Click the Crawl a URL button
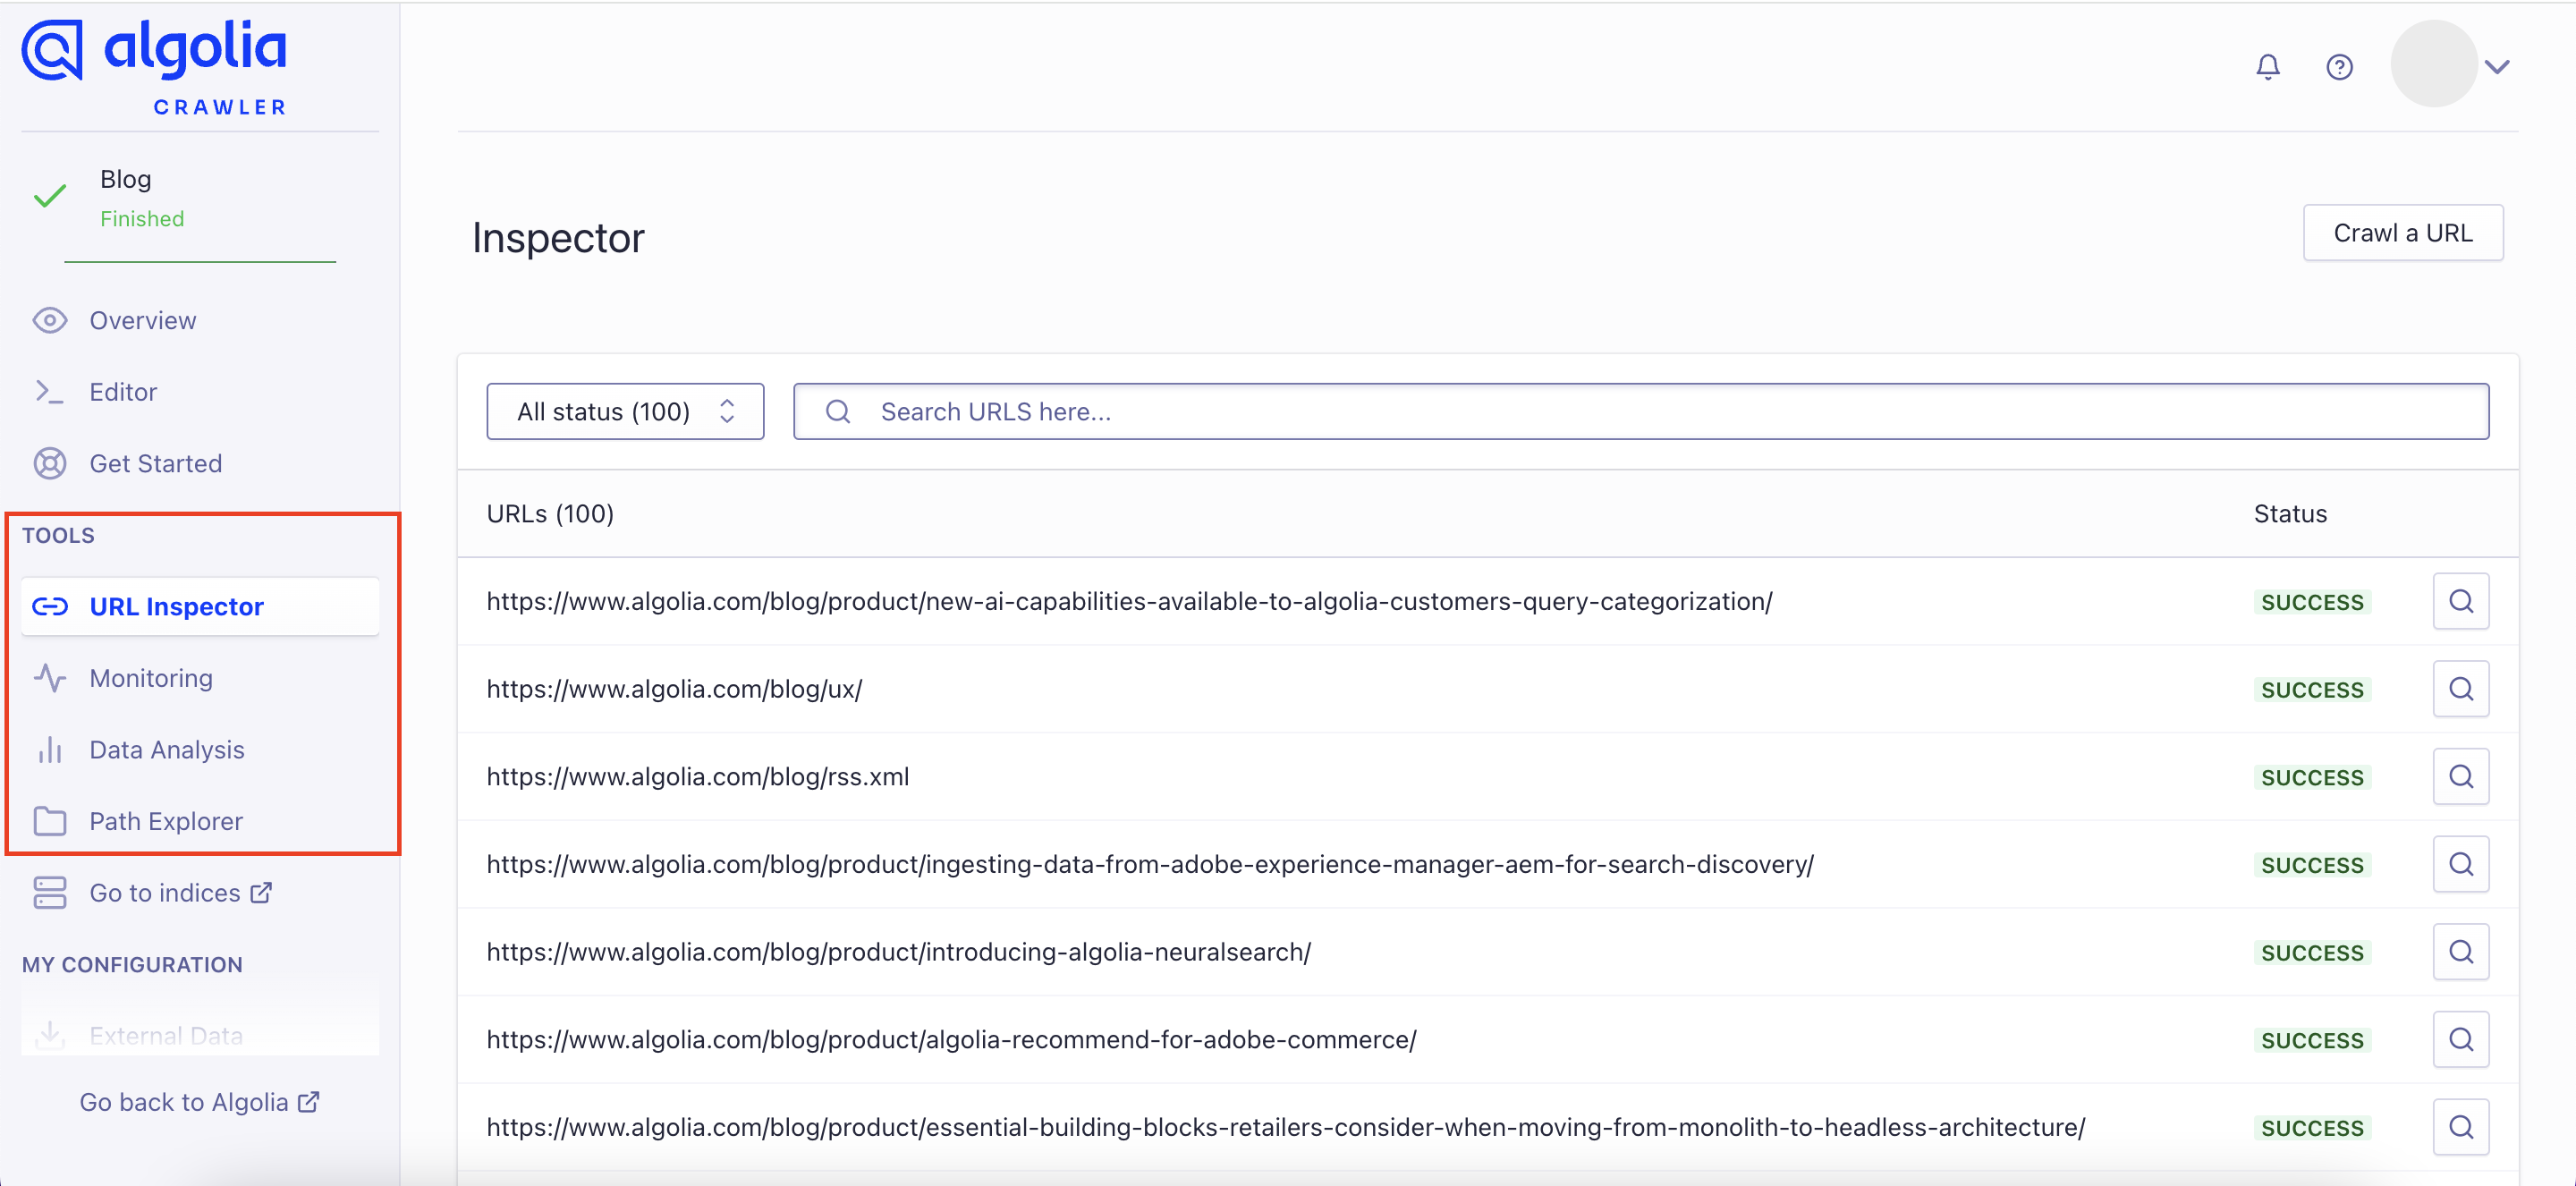2576x1186 pixels. coord(2402,233)
